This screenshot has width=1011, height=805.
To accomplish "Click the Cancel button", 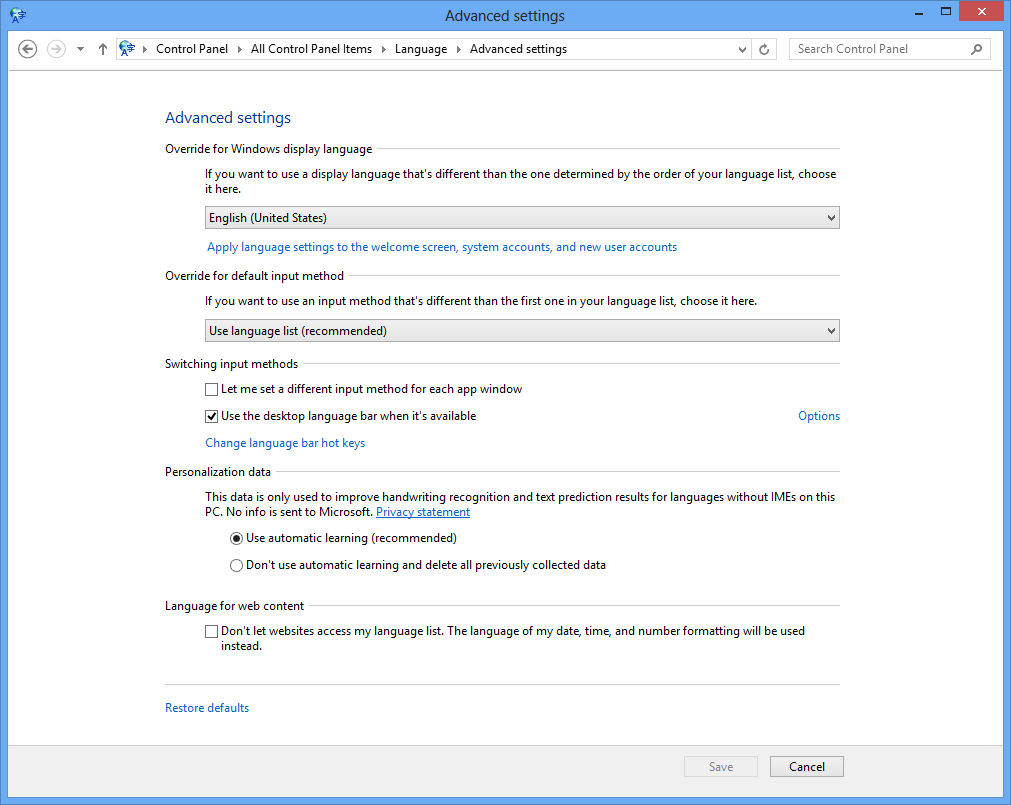I will [807, 766].
